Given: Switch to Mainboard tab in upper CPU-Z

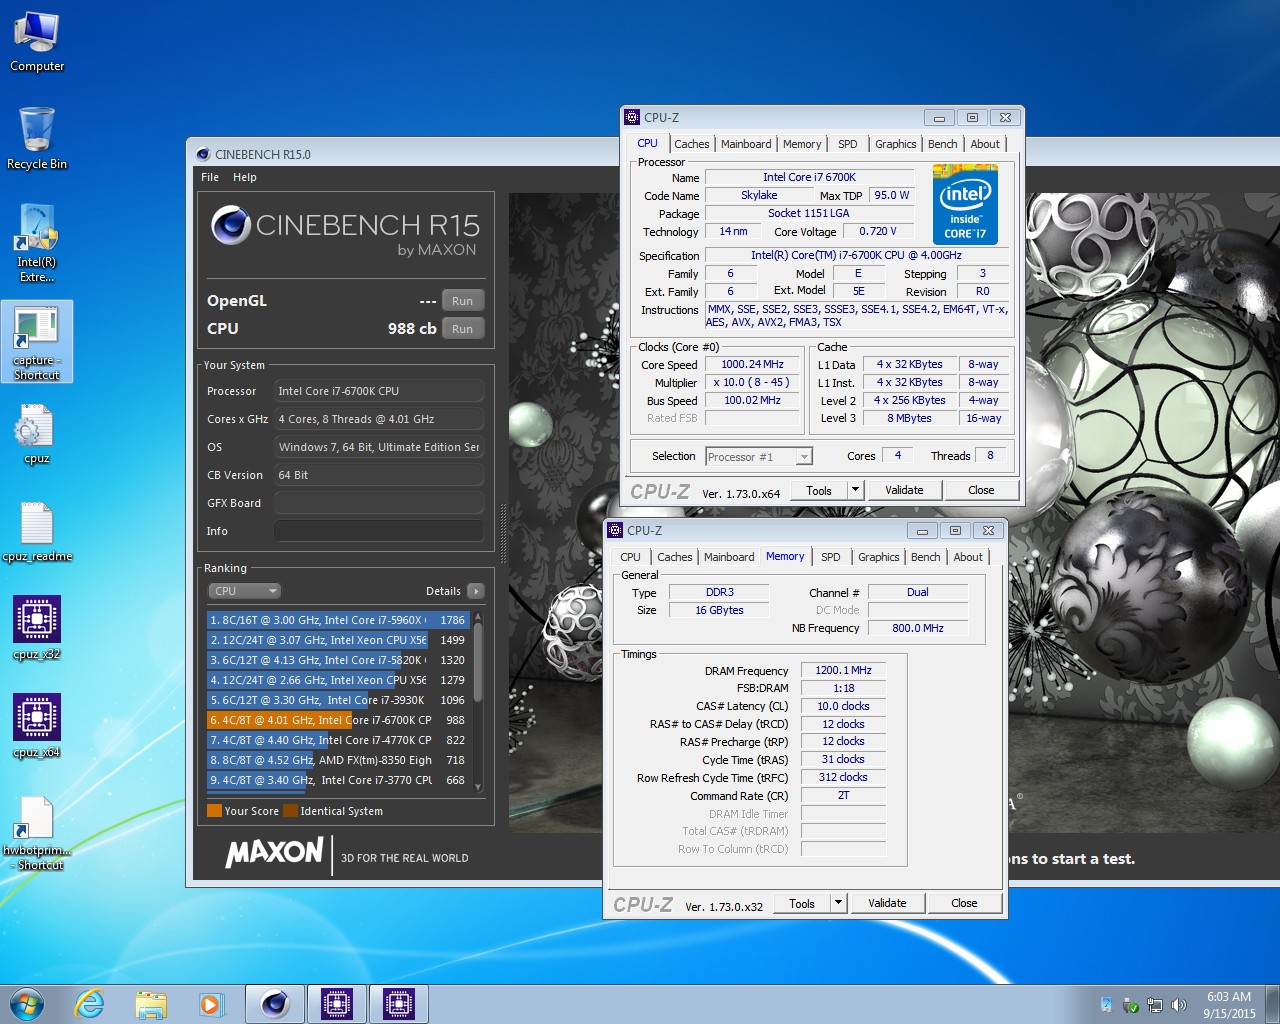Looking at the screenshot, I should 746,144.
